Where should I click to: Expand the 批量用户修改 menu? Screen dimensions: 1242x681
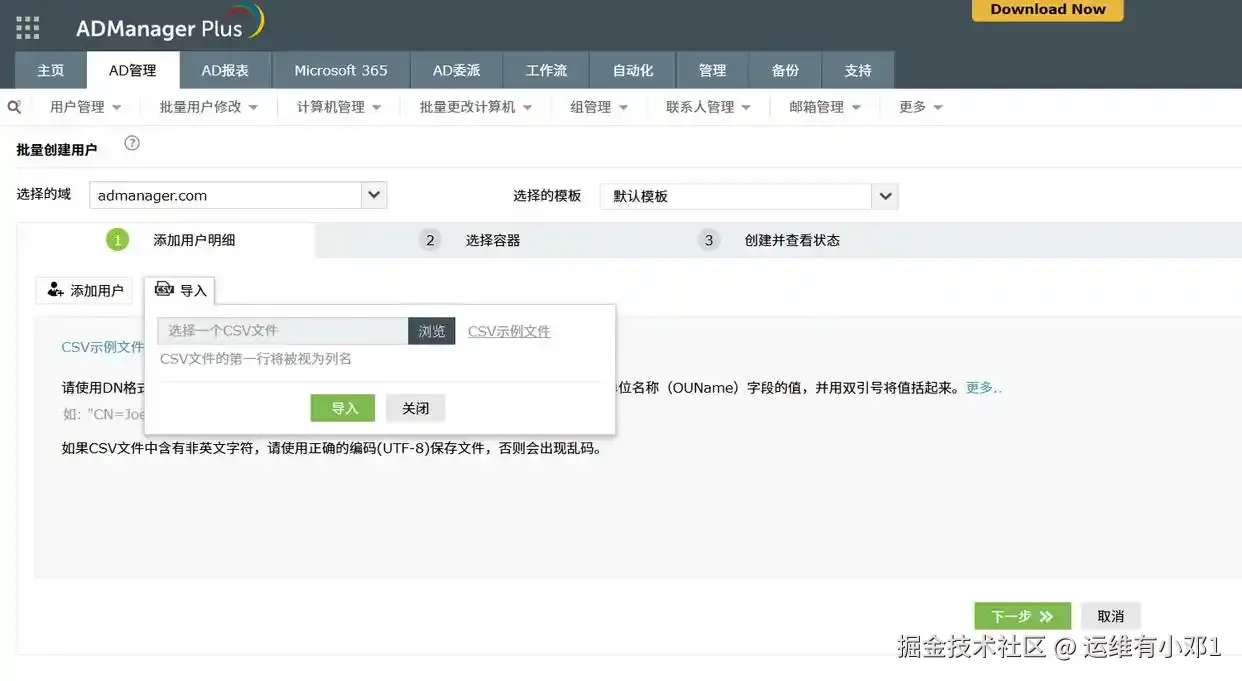209,107
